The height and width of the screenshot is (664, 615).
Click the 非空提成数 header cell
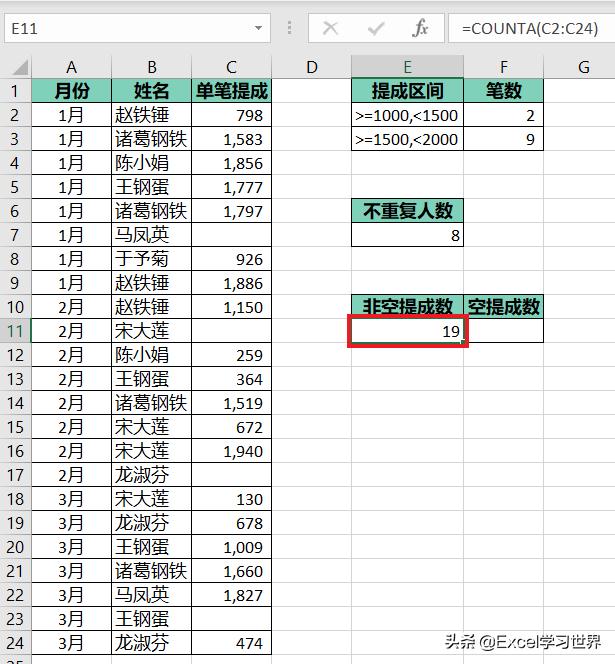pos(407,307)
